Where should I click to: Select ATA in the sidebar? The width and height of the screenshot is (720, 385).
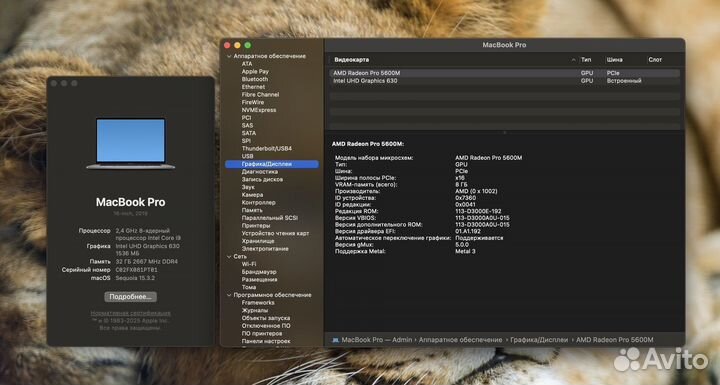(247, 64)
